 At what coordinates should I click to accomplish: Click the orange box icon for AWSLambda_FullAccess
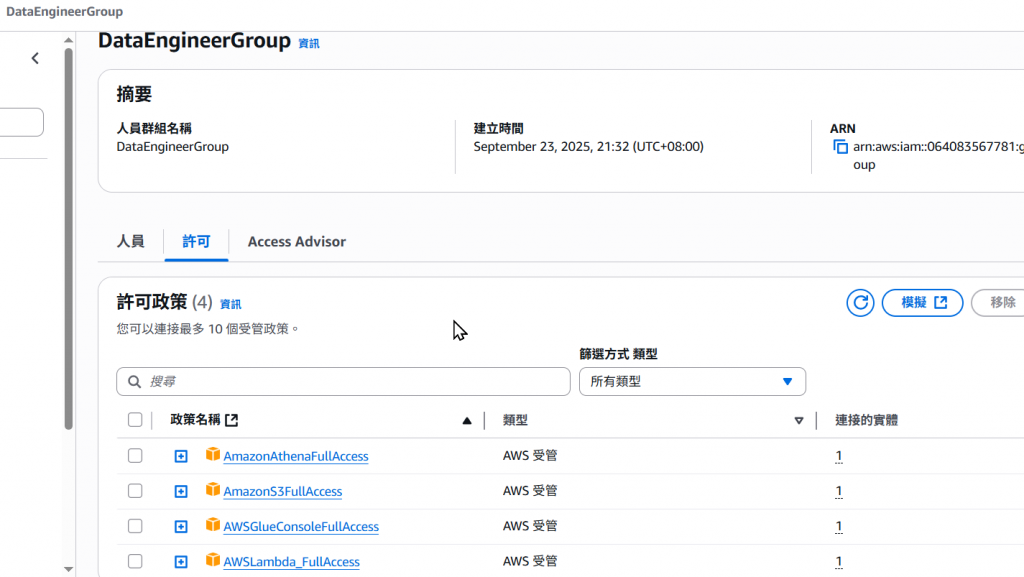(212, 560)
